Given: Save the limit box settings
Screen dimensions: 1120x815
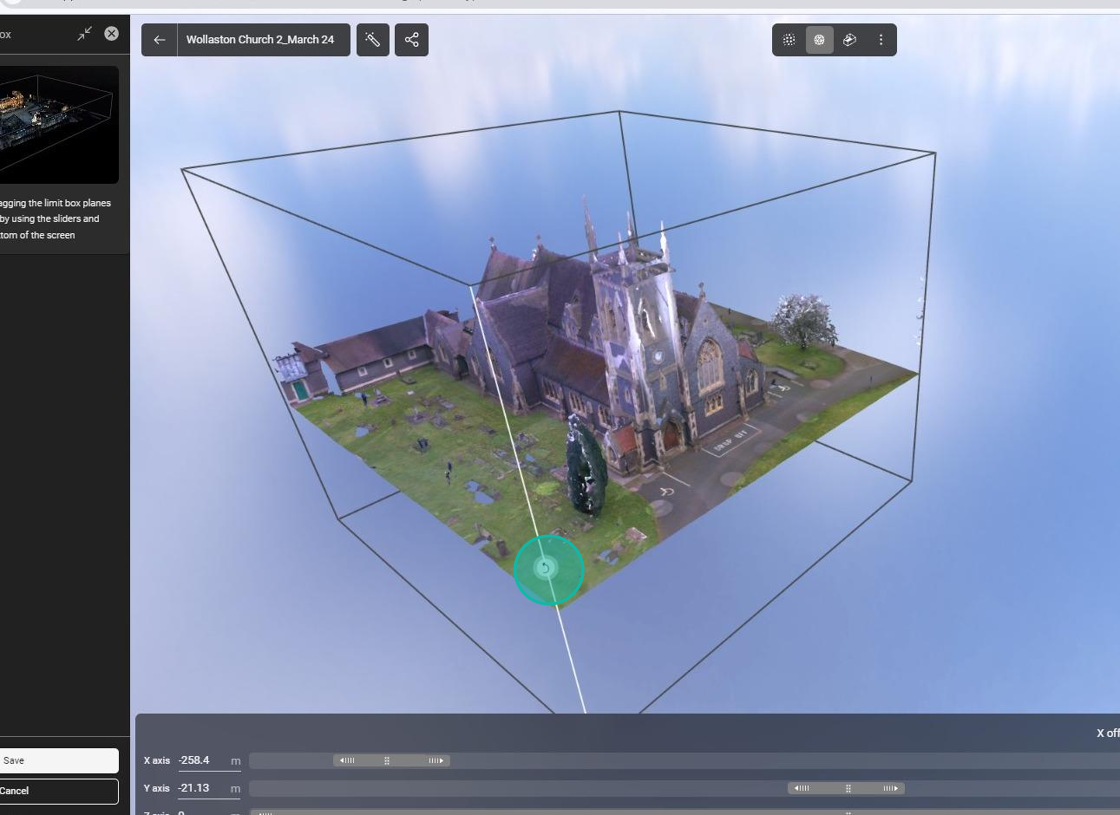Looking at the screenshot, I should (x=57, y=761).
